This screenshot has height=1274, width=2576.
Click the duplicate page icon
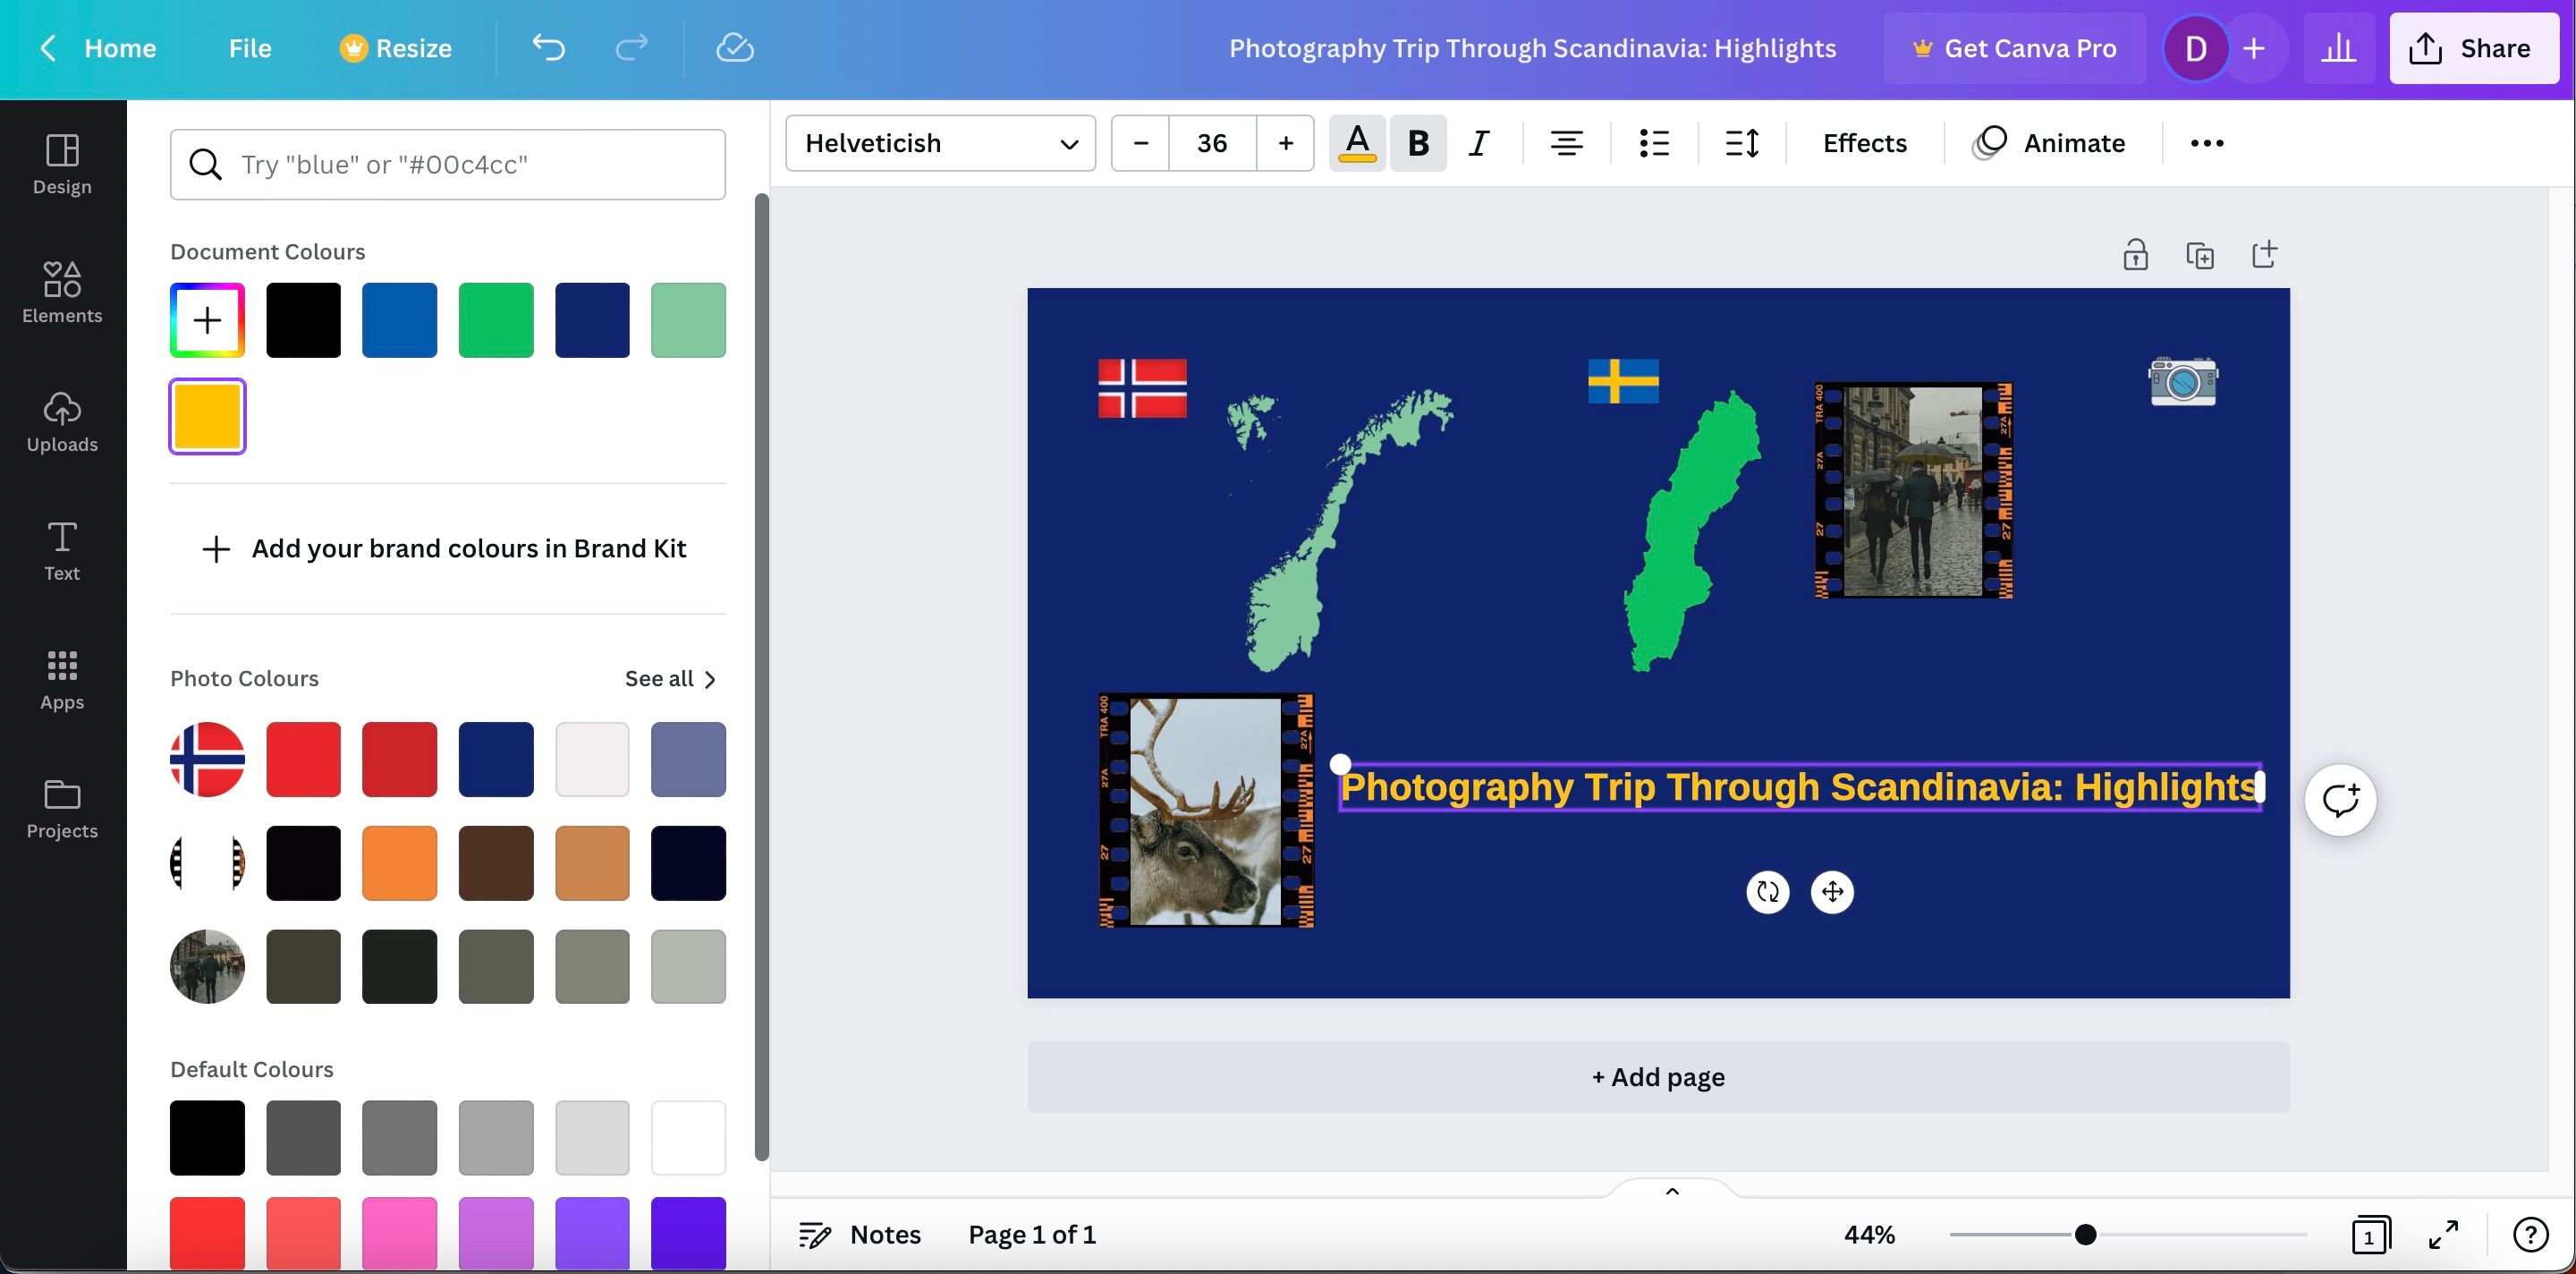click(2199, 255)
